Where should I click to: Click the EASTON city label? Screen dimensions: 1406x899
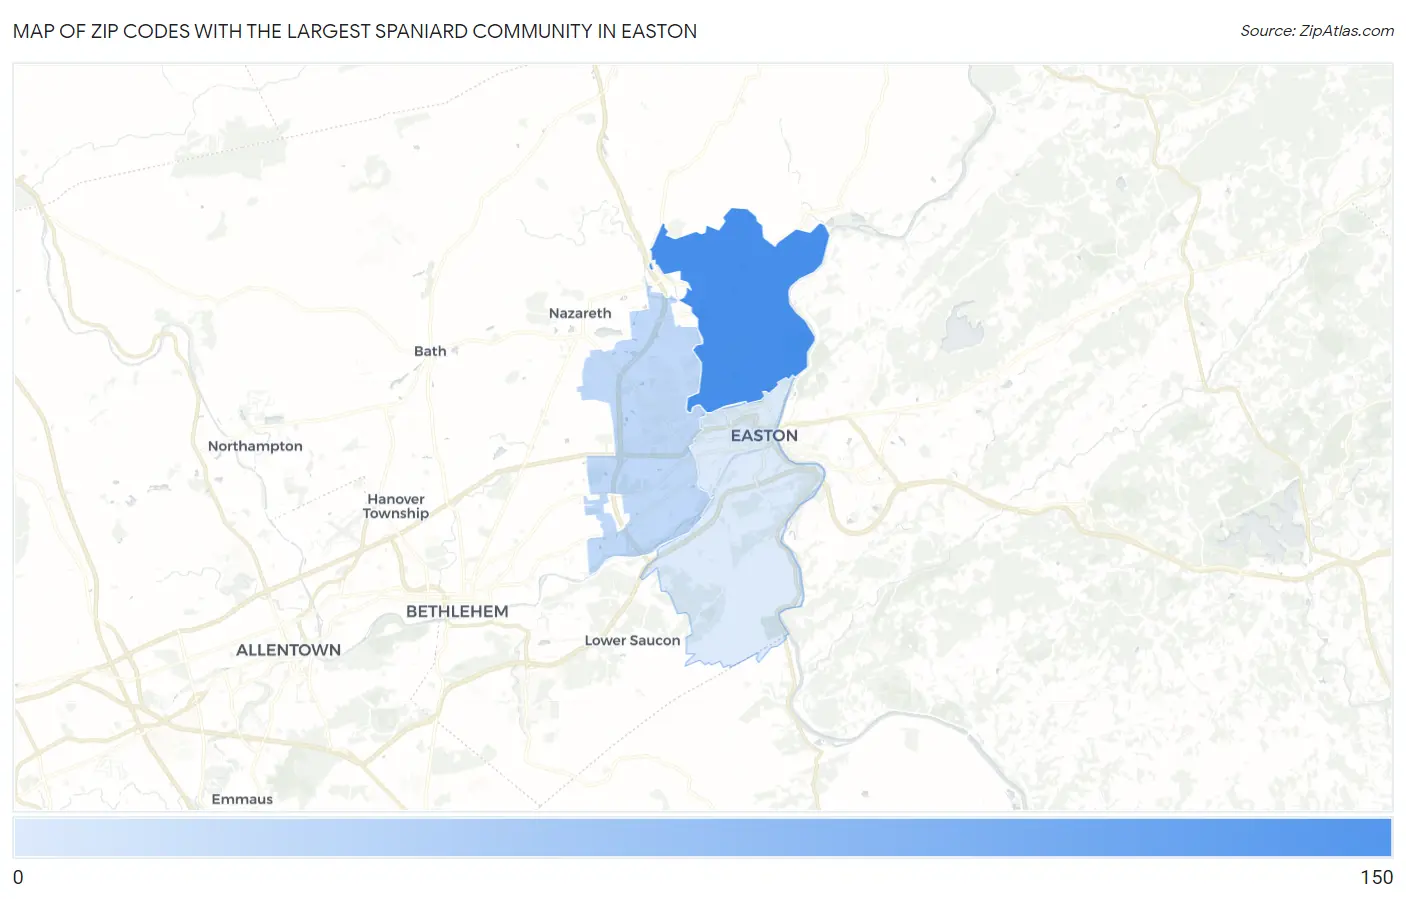[764, 436]
